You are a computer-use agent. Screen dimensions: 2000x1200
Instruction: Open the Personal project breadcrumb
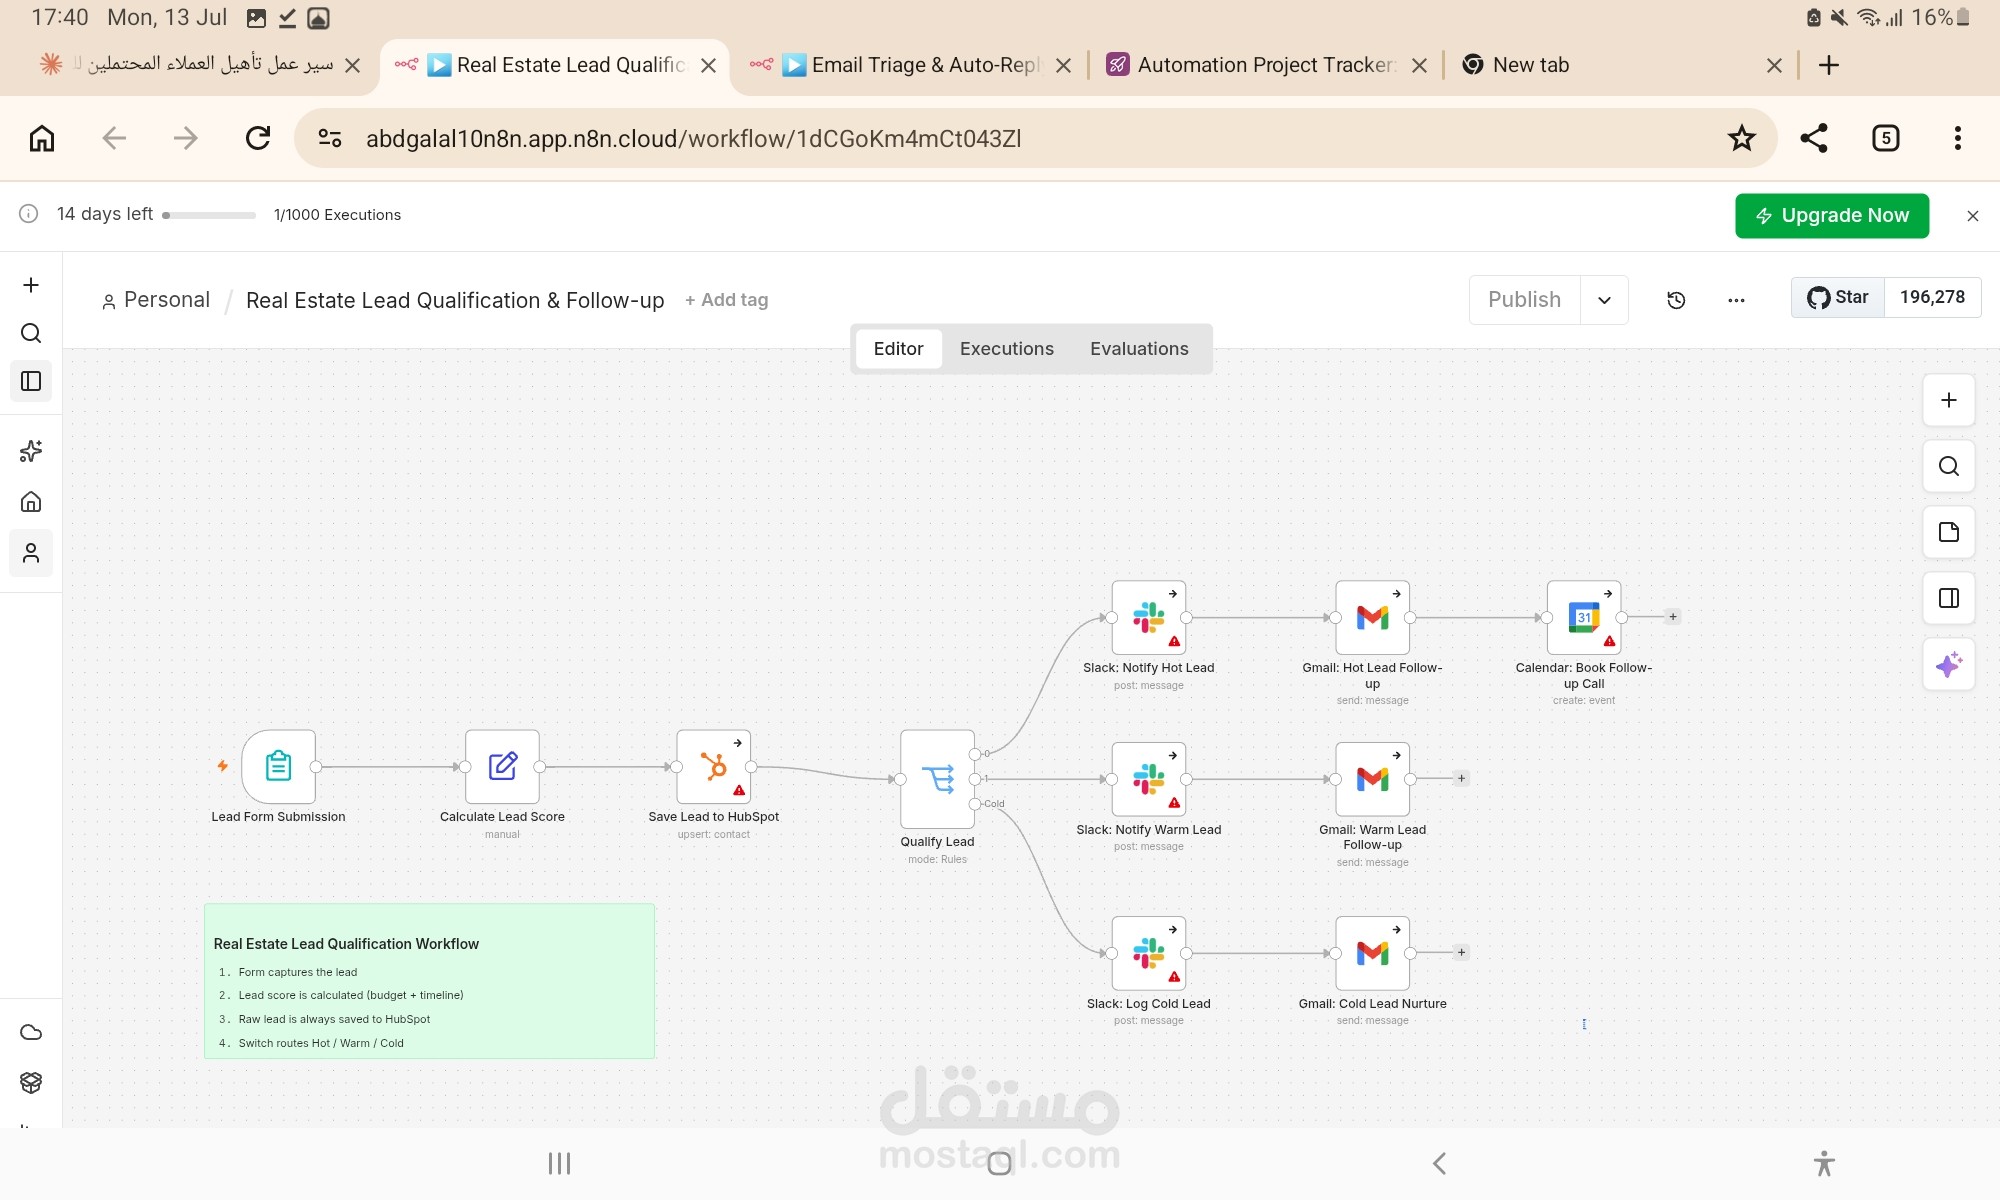156,300
